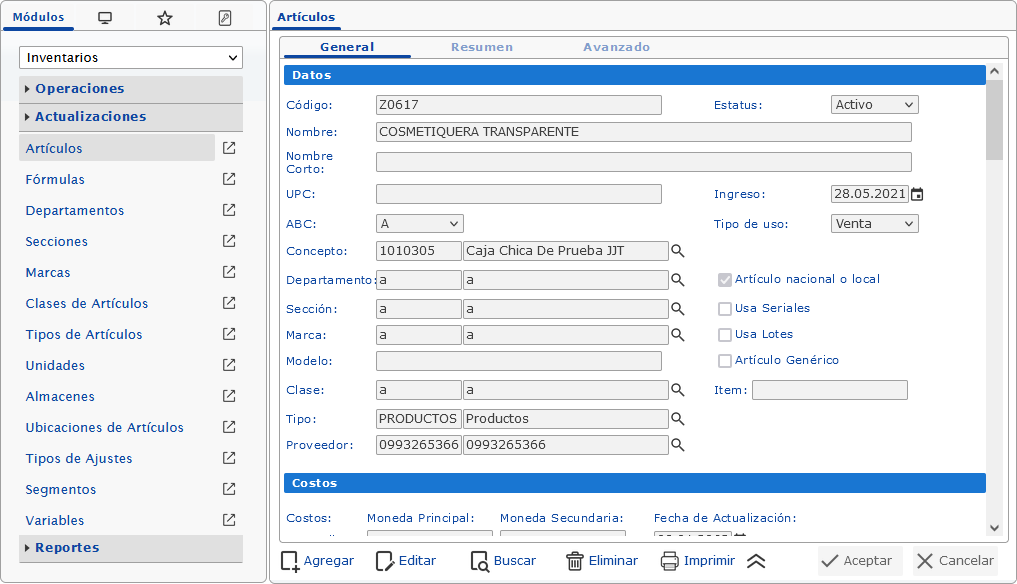
Task: Click the Imprimir button
Action: 698,561
